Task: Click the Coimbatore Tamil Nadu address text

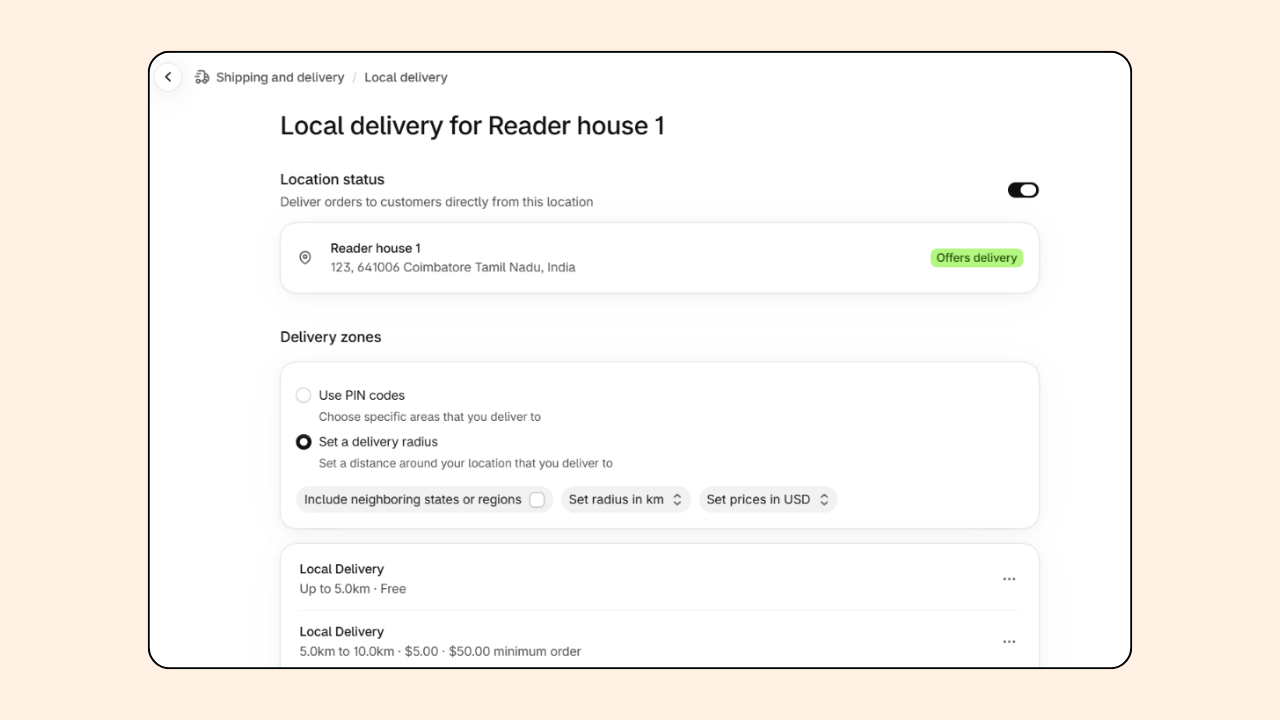Action: tap(453, 267)
